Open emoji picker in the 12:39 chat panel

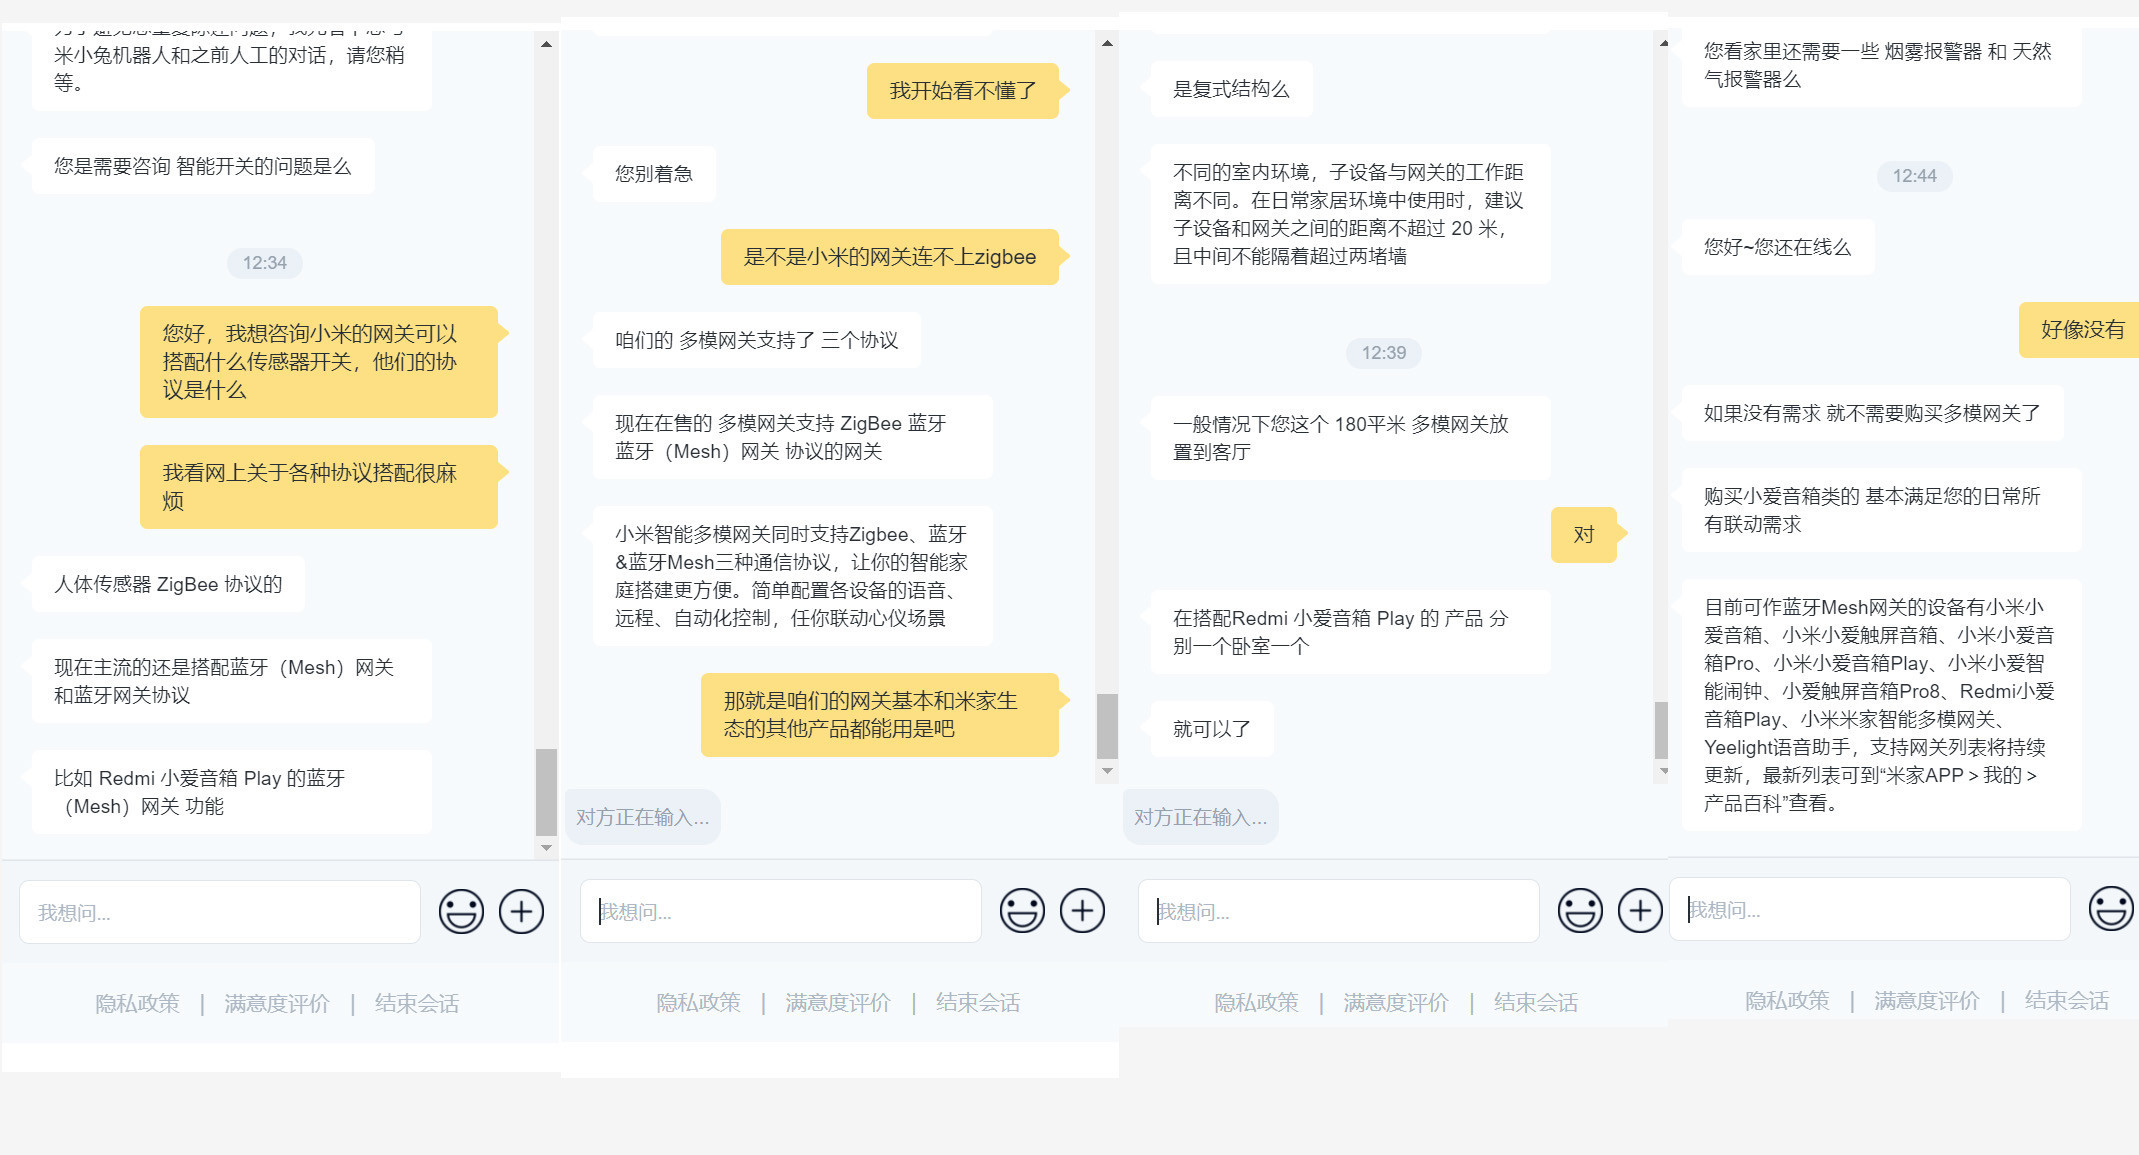tap(1580, 910)
